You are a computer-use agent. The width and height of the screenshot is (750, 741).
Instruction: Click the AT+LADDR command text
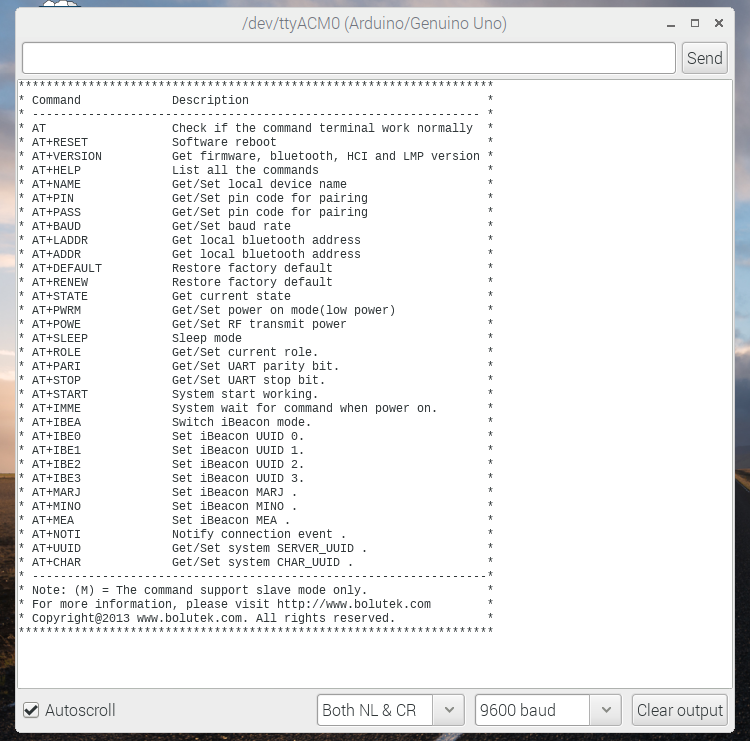[60, 240]
